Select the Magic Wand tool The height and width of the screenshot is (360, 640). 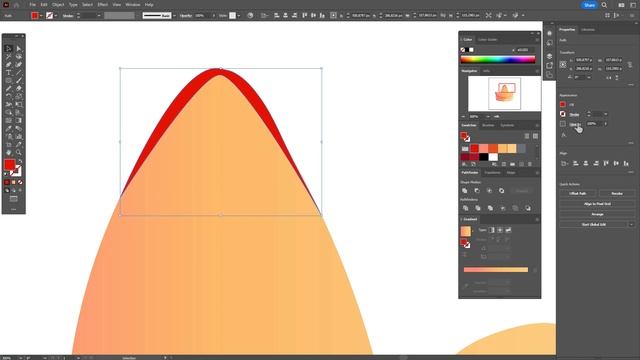tap(9, 56)
